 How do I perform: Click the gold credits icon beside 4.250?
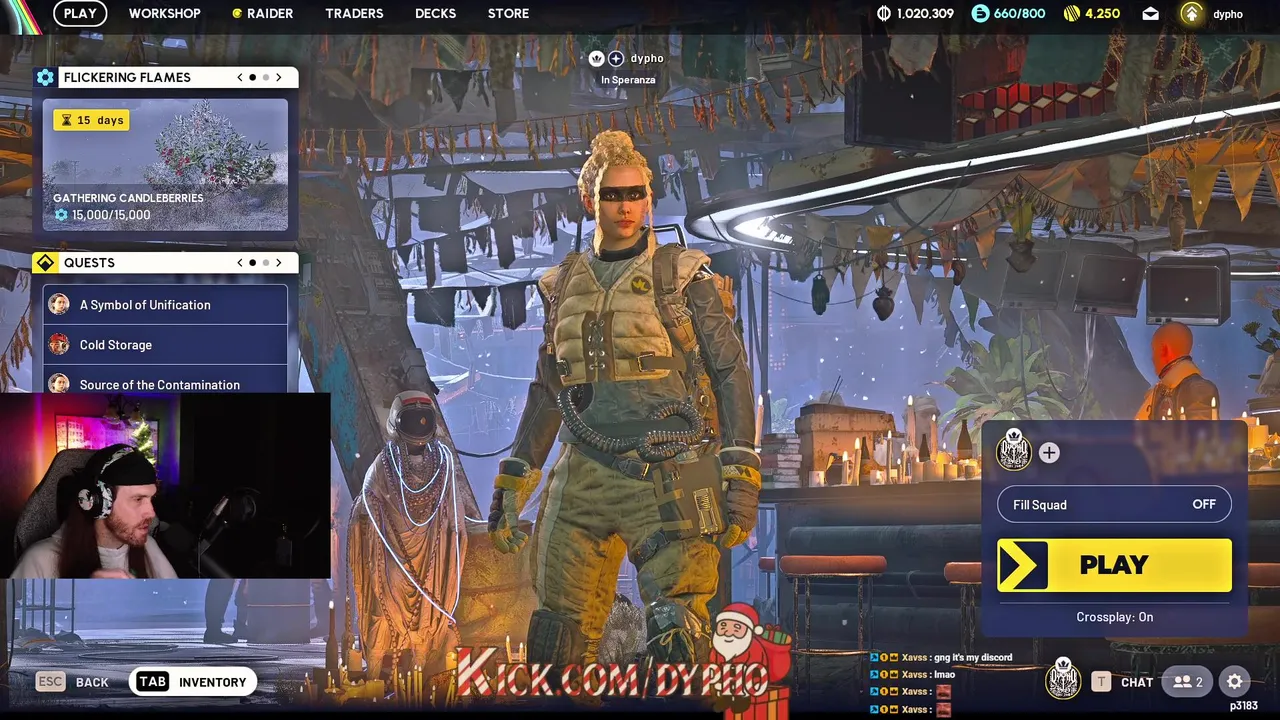pyautogui.click(x=1072, y=13)
